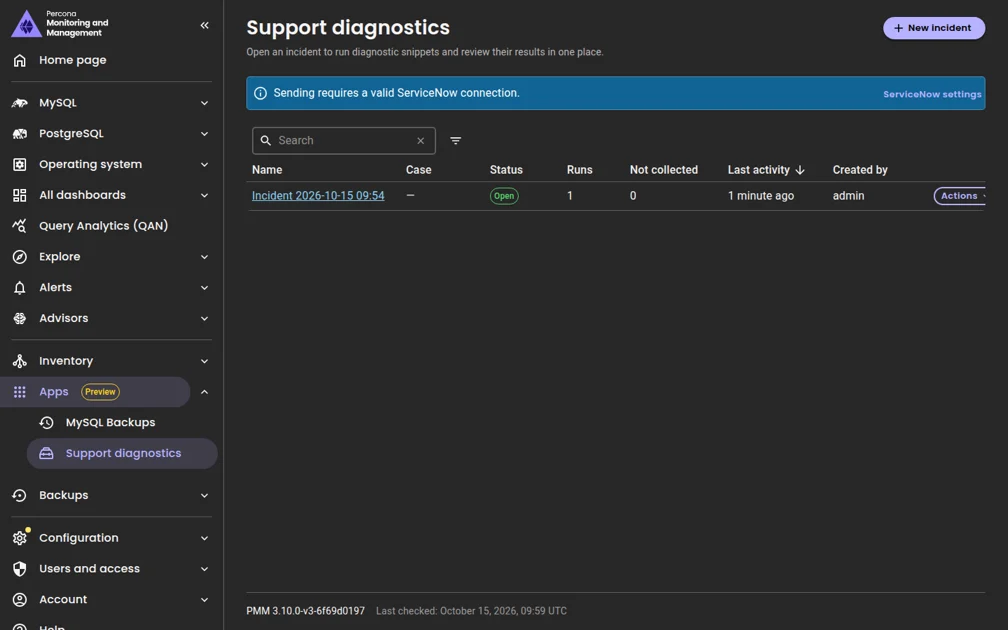This screenshot has width=1008, height=630.
Task: Sort by the Case column header
Action: (418, 170)
